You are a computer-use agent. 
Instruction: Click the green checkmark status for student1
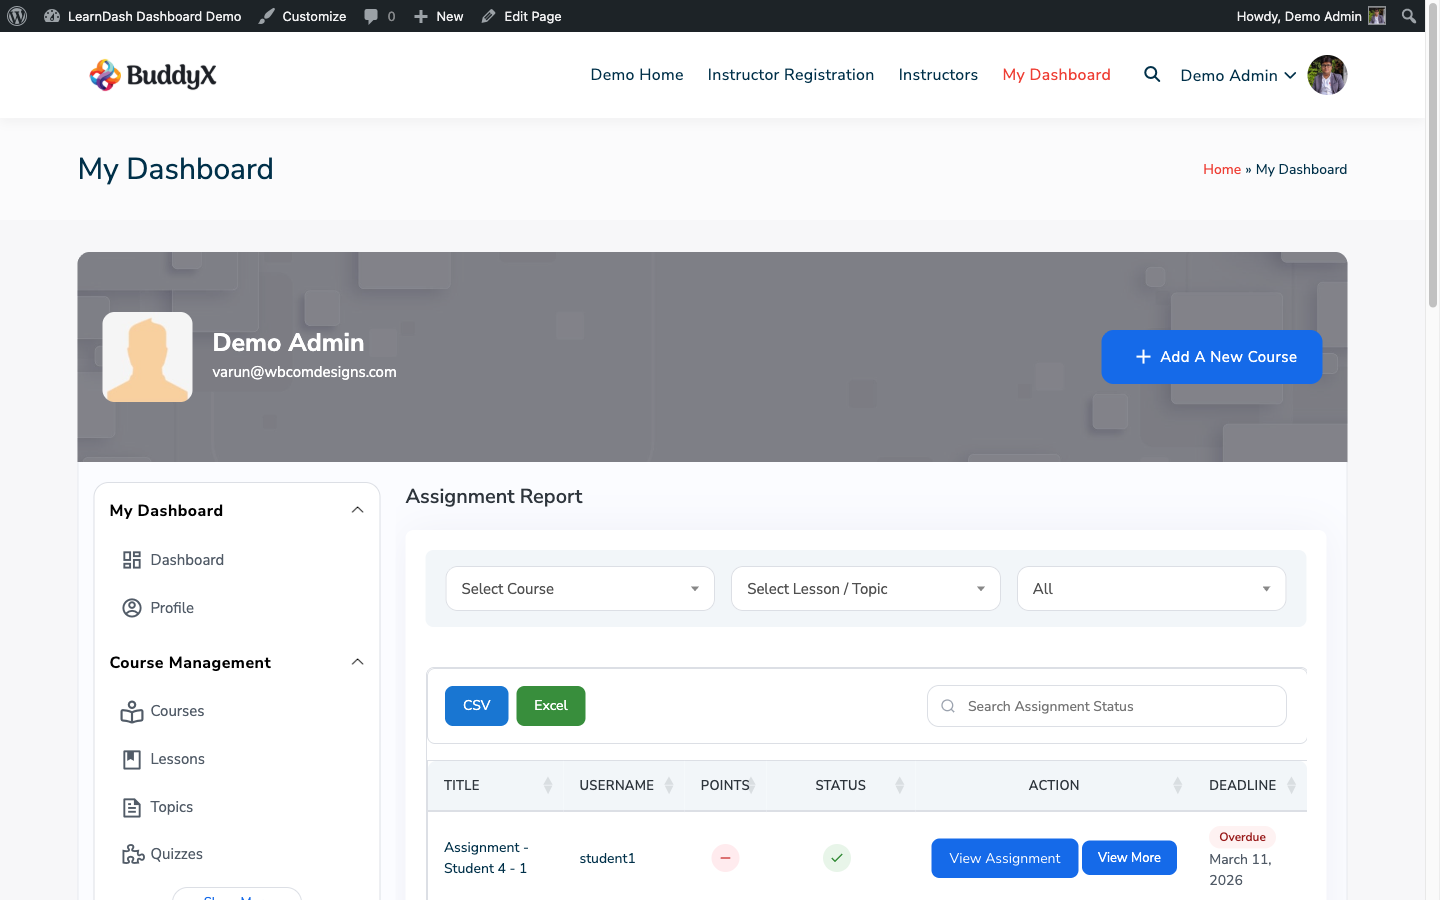click(836, 858)
